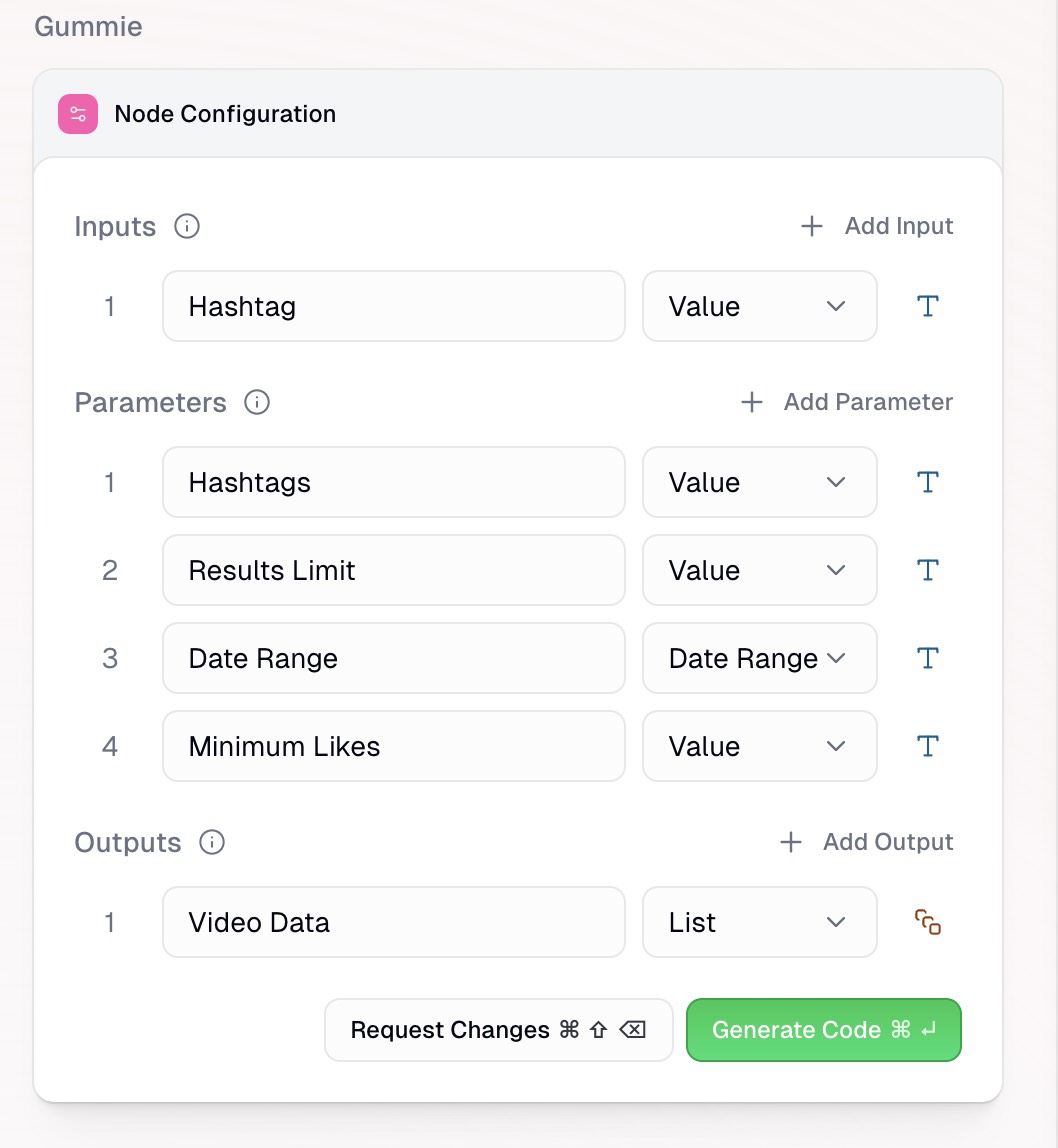The image size is (1058, 1148).
Task: Select the text icon for Hashtags parameter
Action: pos(926,482)
